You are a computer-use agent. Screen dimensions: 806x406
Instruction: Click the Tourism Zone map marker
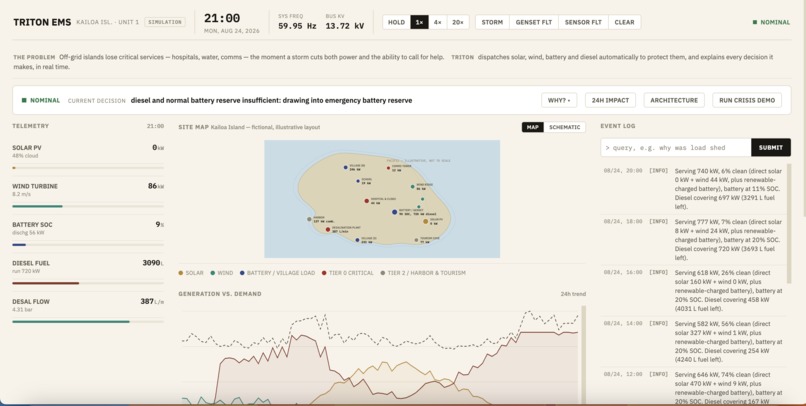(x=416, y=240)
